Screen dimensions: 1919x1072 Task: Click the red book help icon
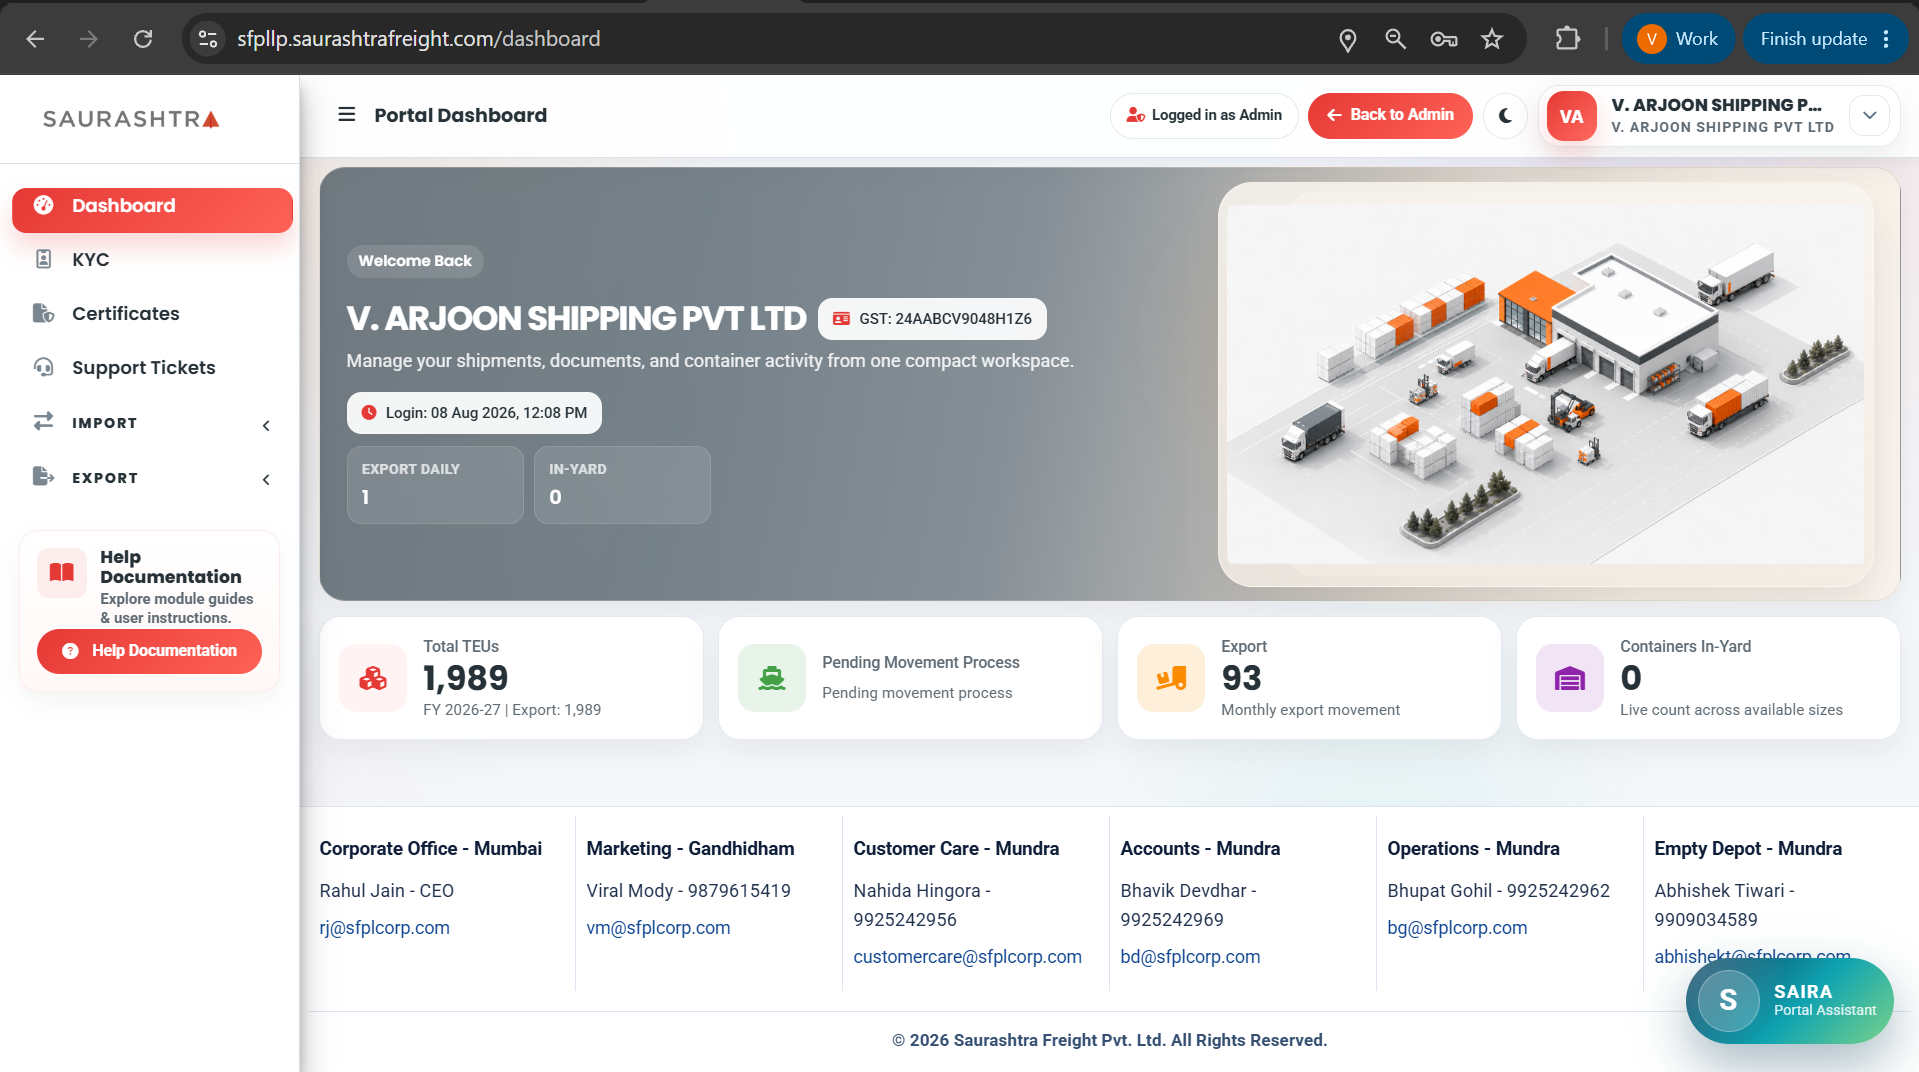62,572
